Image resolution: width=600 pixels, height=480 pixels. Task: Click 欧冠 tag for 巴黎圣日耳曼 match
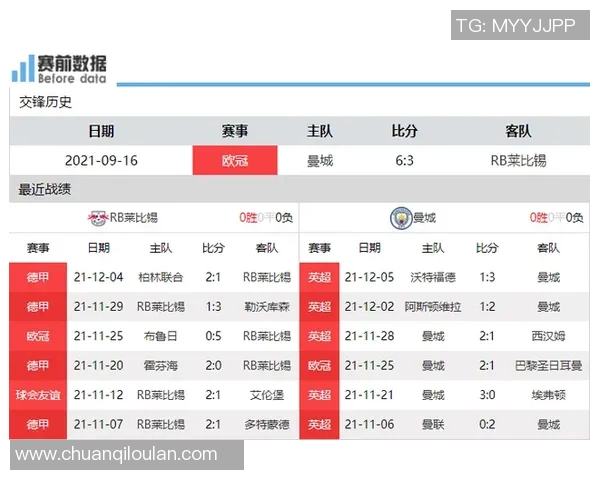click(x=320, y=366)
